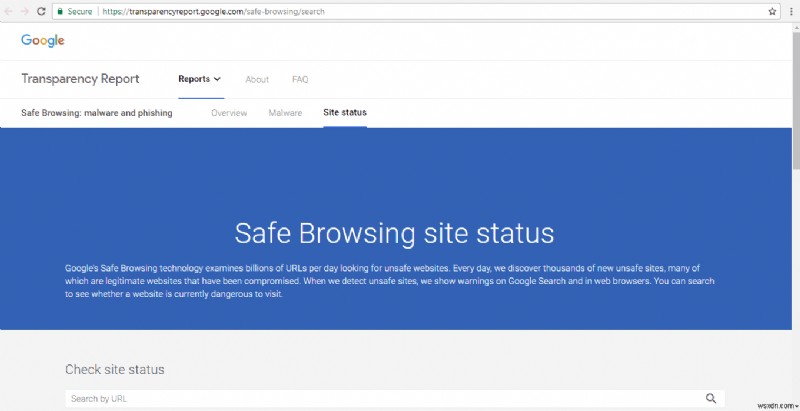Click the vertical page scrollbar
Image resolution: width=800 pixels, height=411 pixels.
pyautogui.click(x=796, y=102)
